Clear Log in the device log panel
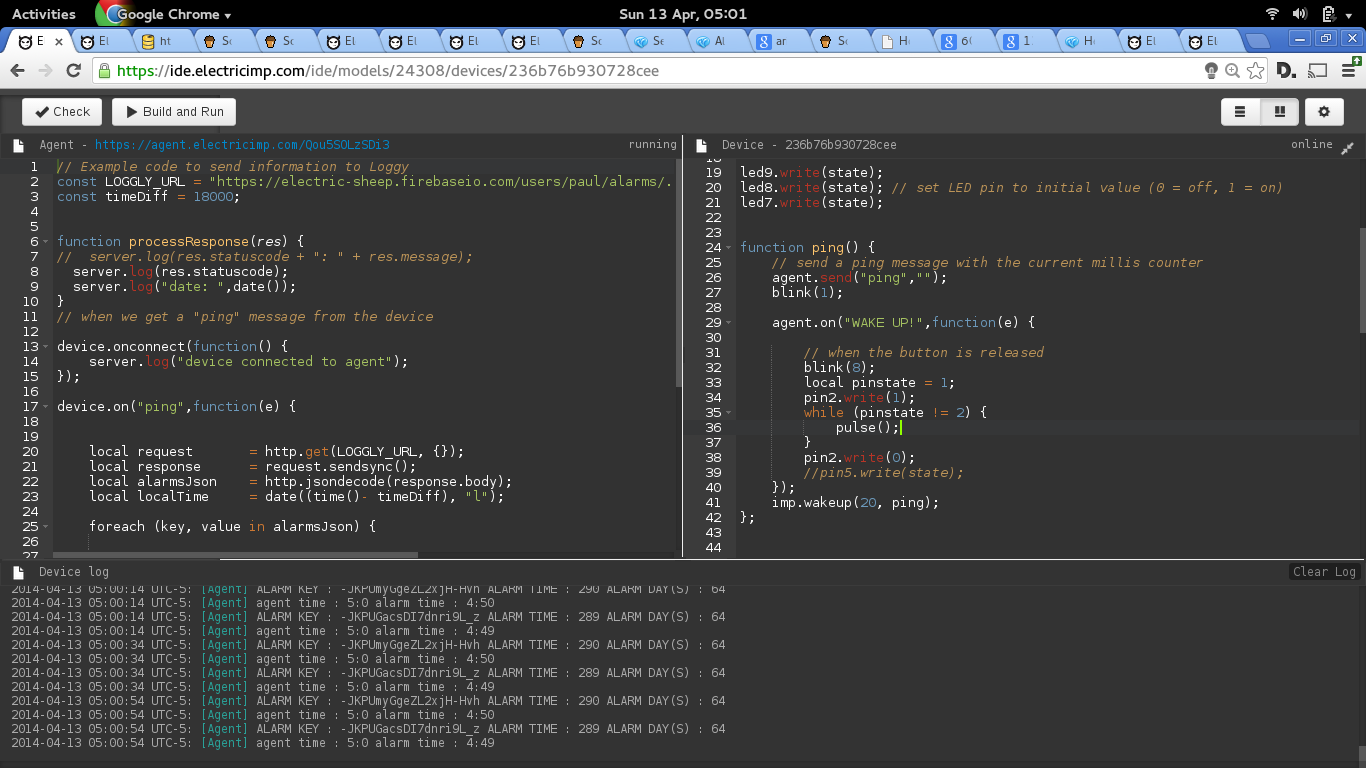Viewport: 1366px width, 768px height. (1323, 572)
